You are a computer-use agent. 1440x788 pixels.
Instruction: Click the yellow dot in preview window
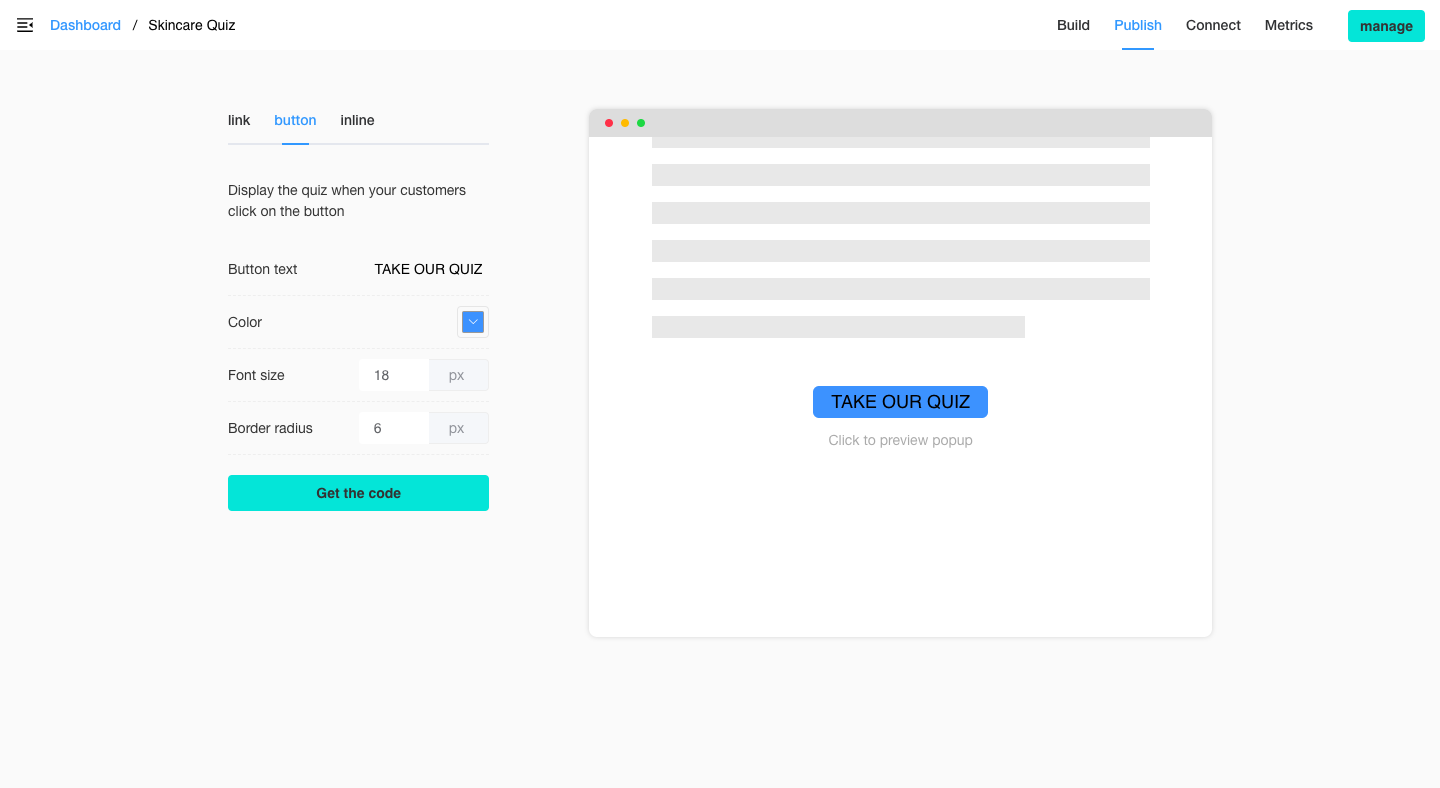[x=625, y=123]
